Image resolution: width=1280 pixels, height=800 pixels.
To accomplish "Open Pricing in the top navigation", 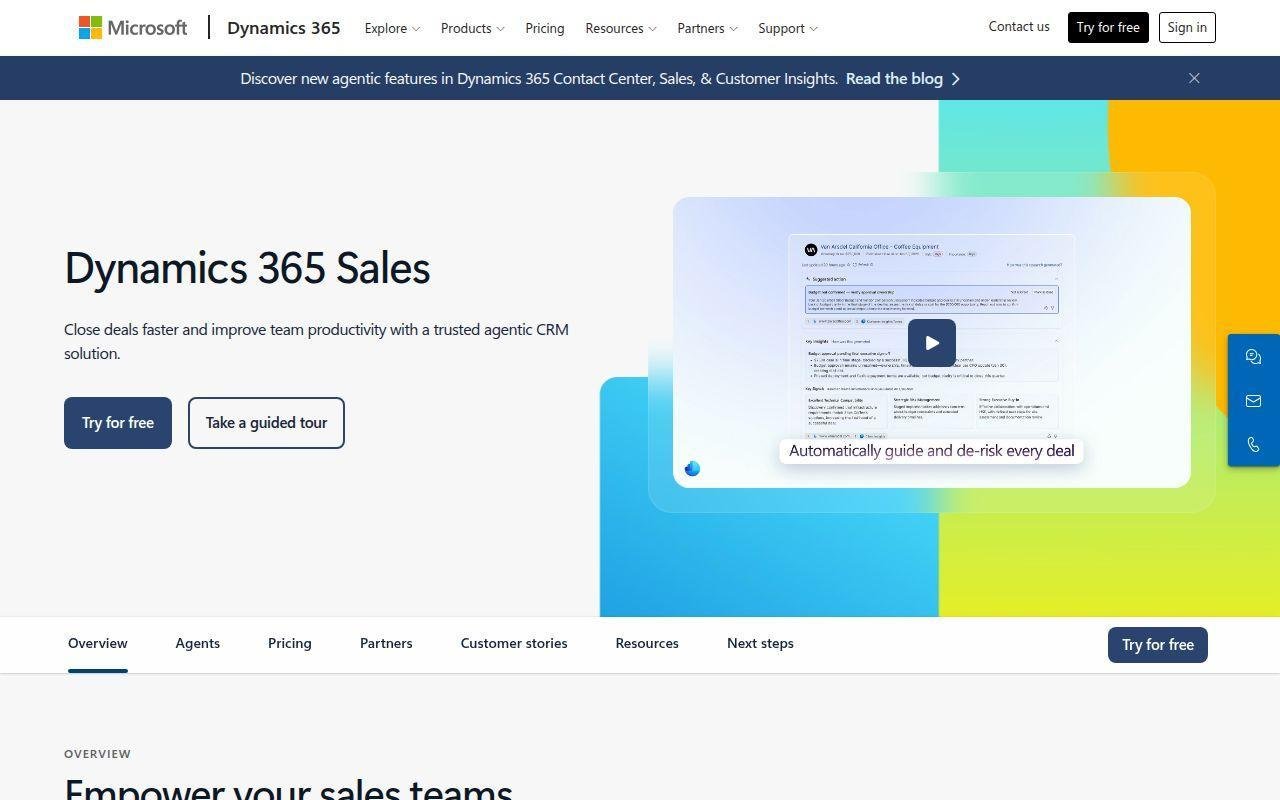I will click(x=545, y=28).
